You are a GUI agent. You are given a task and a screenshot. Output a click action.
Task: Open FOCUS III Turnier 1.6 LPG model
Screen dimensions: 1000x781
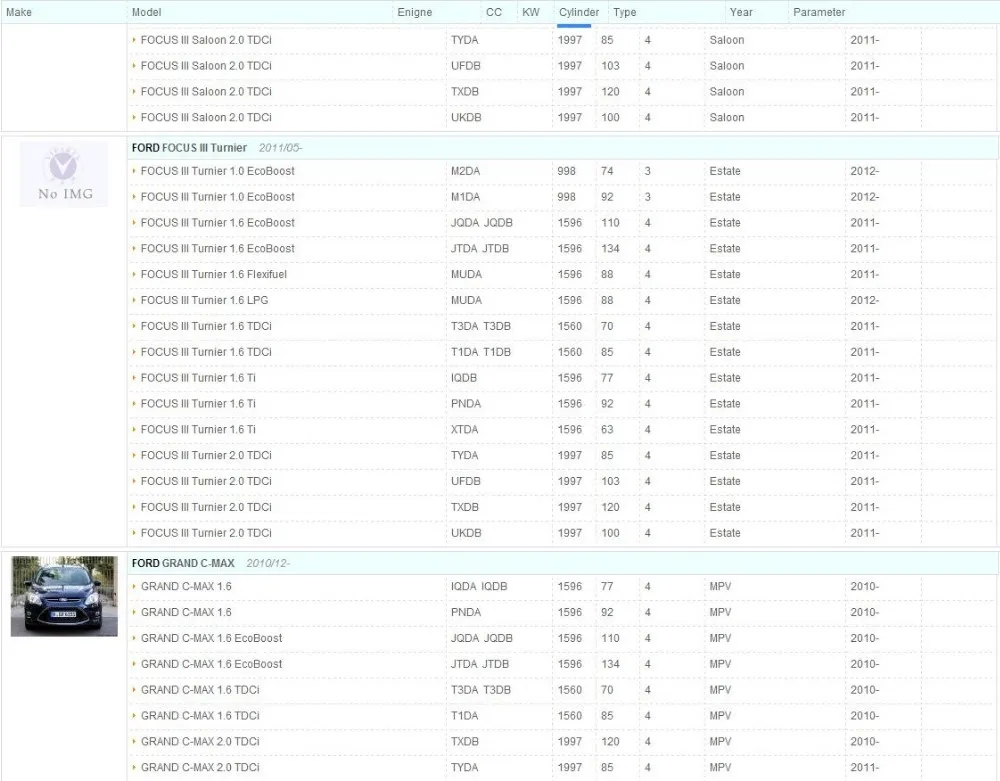tap(204, 300)
